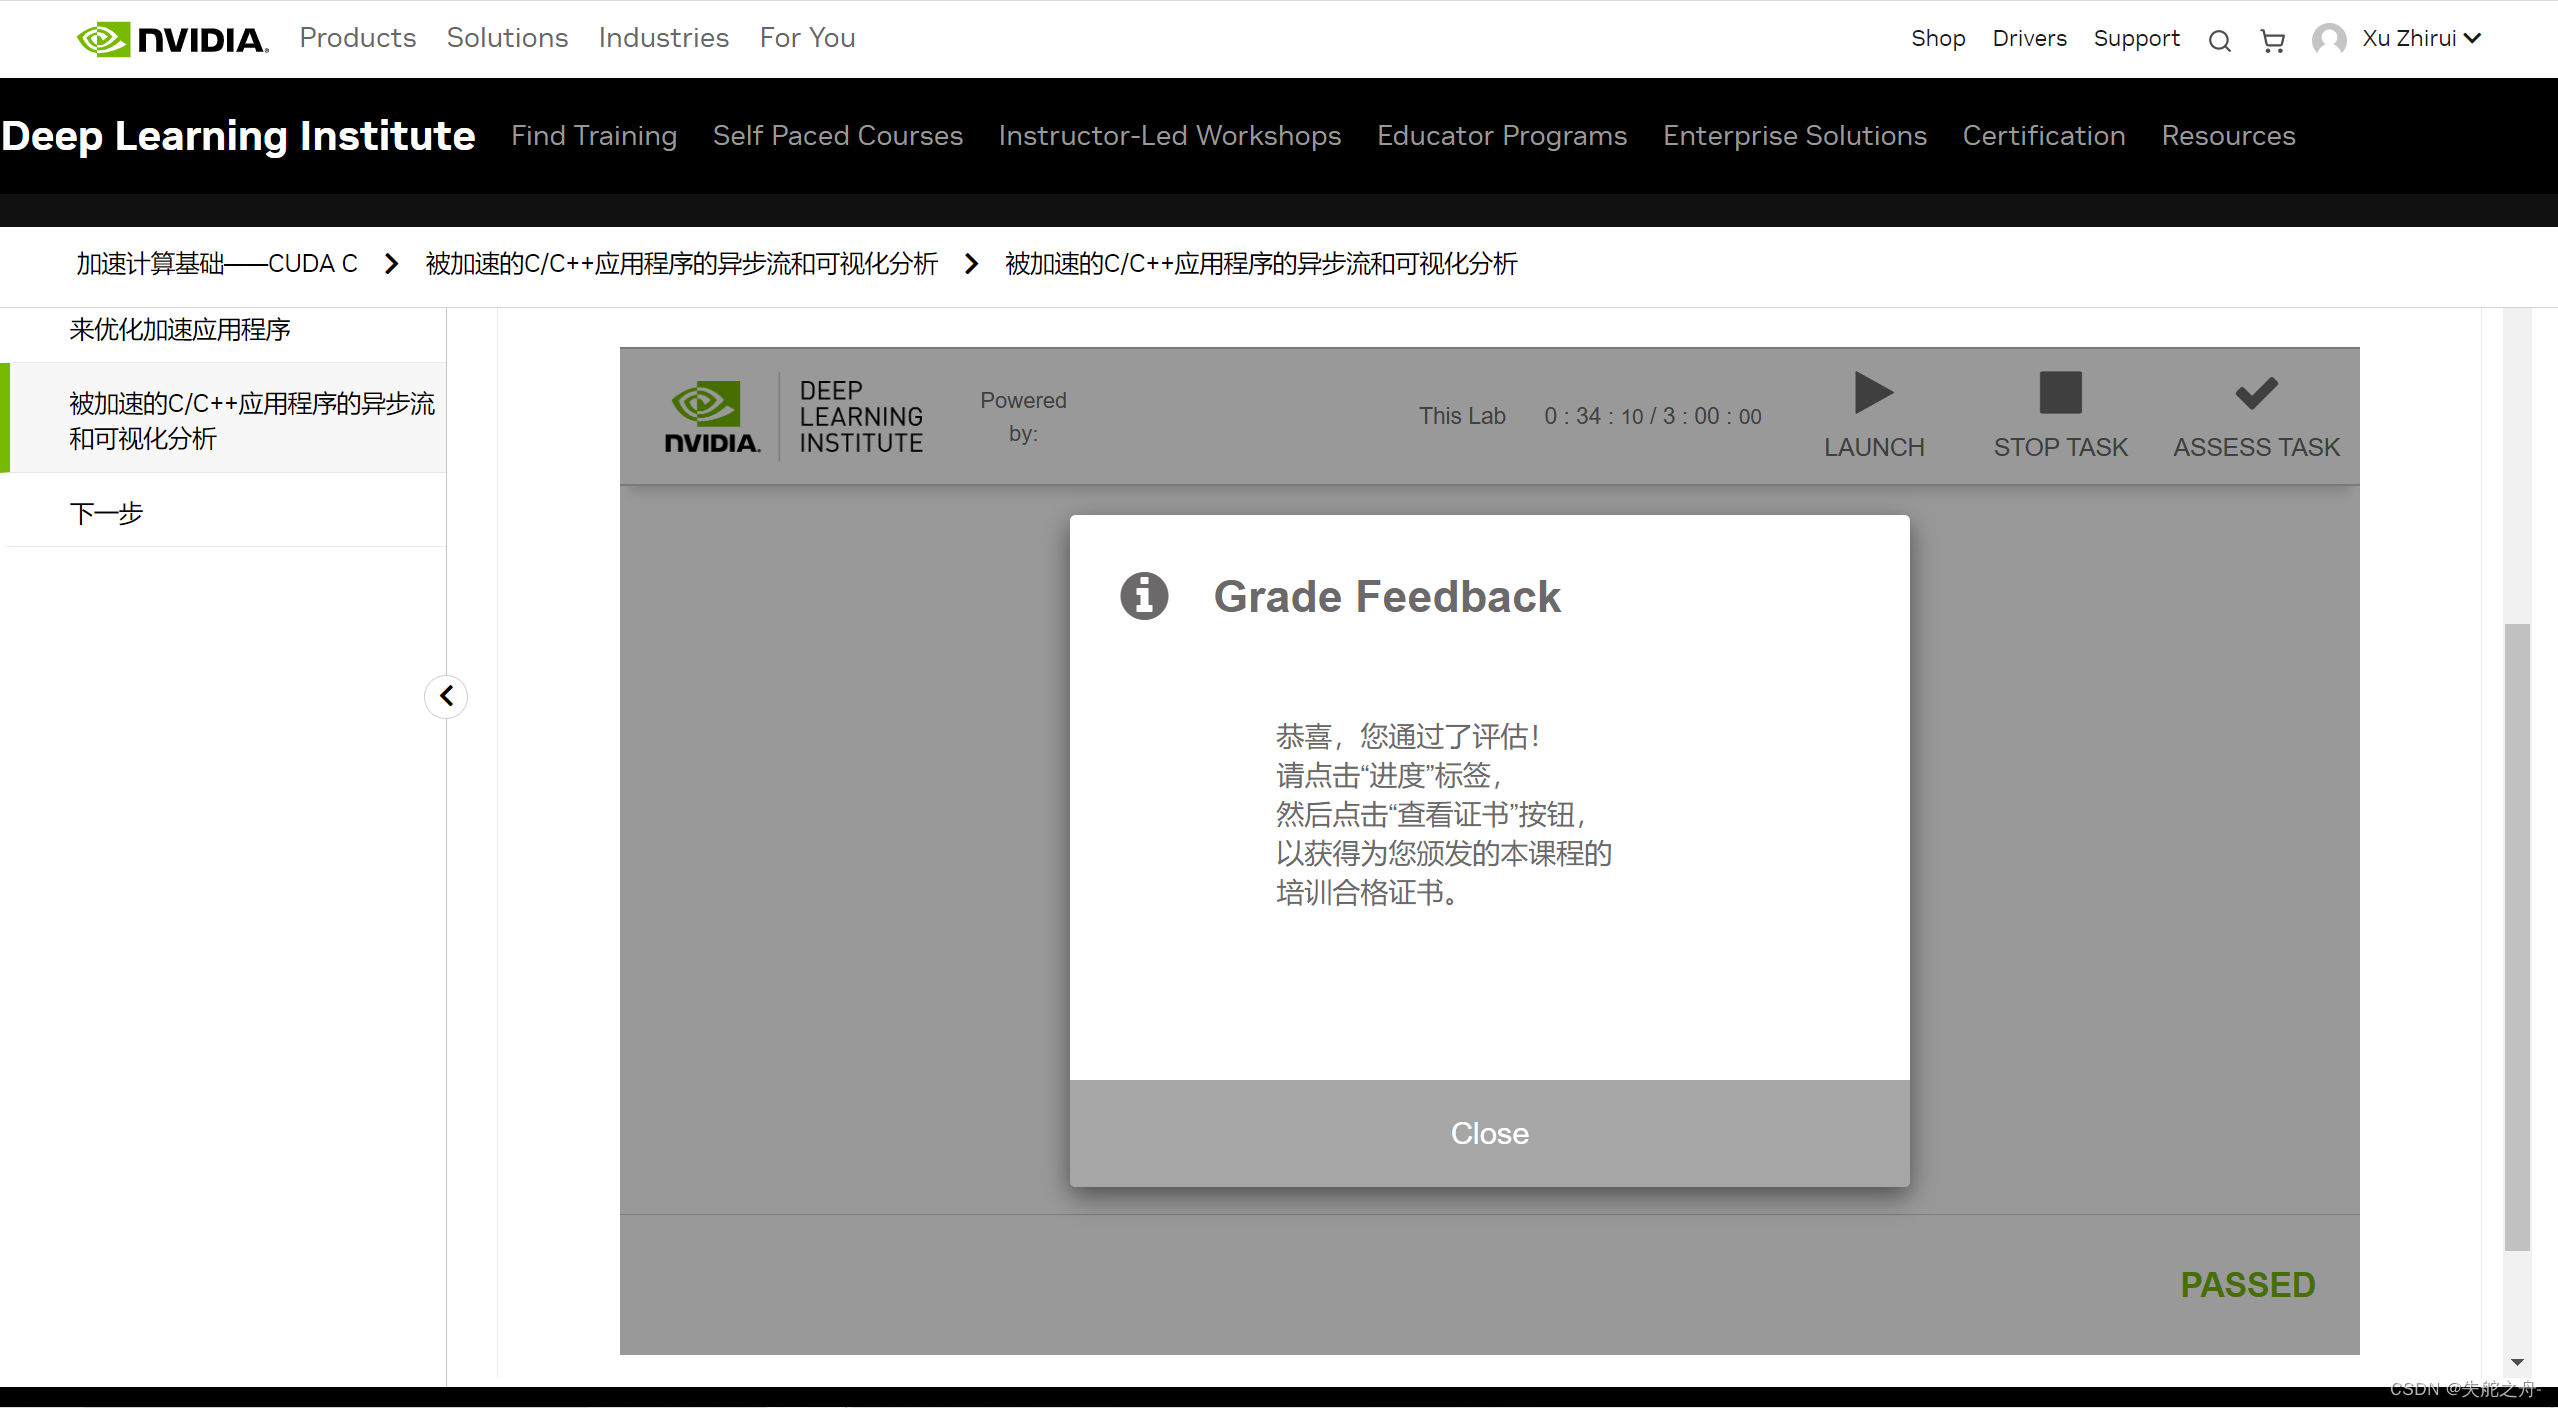Click the ASSESS TASK checkmark icon

pos(2256,393)
